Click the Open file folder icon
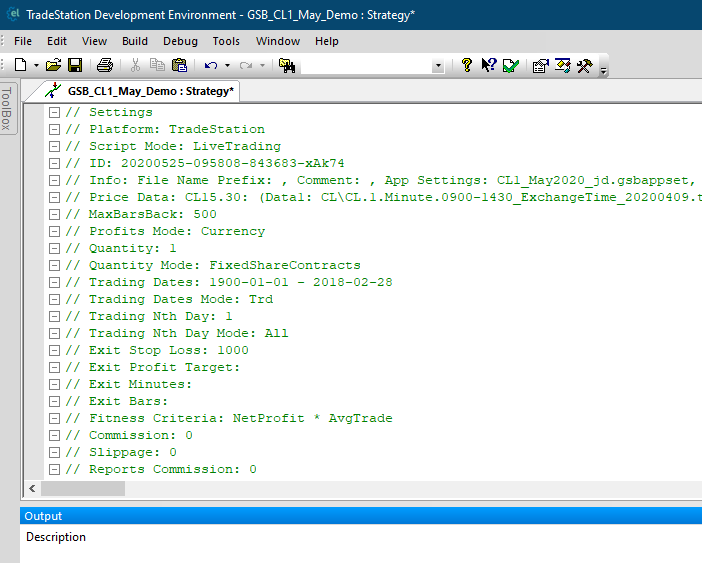This screenshot has height=563, width=702. click(x=54, y=65)
